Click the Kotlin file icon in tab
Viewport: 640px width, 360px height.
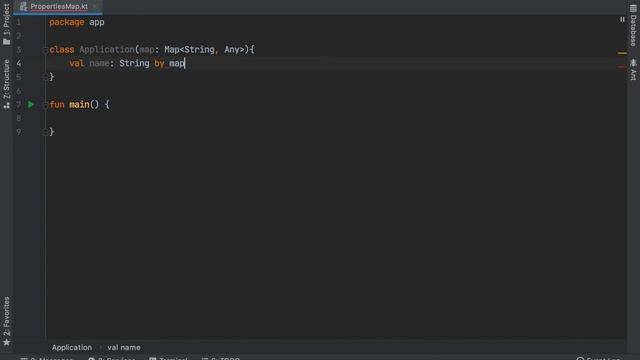[x=23, y=6]
